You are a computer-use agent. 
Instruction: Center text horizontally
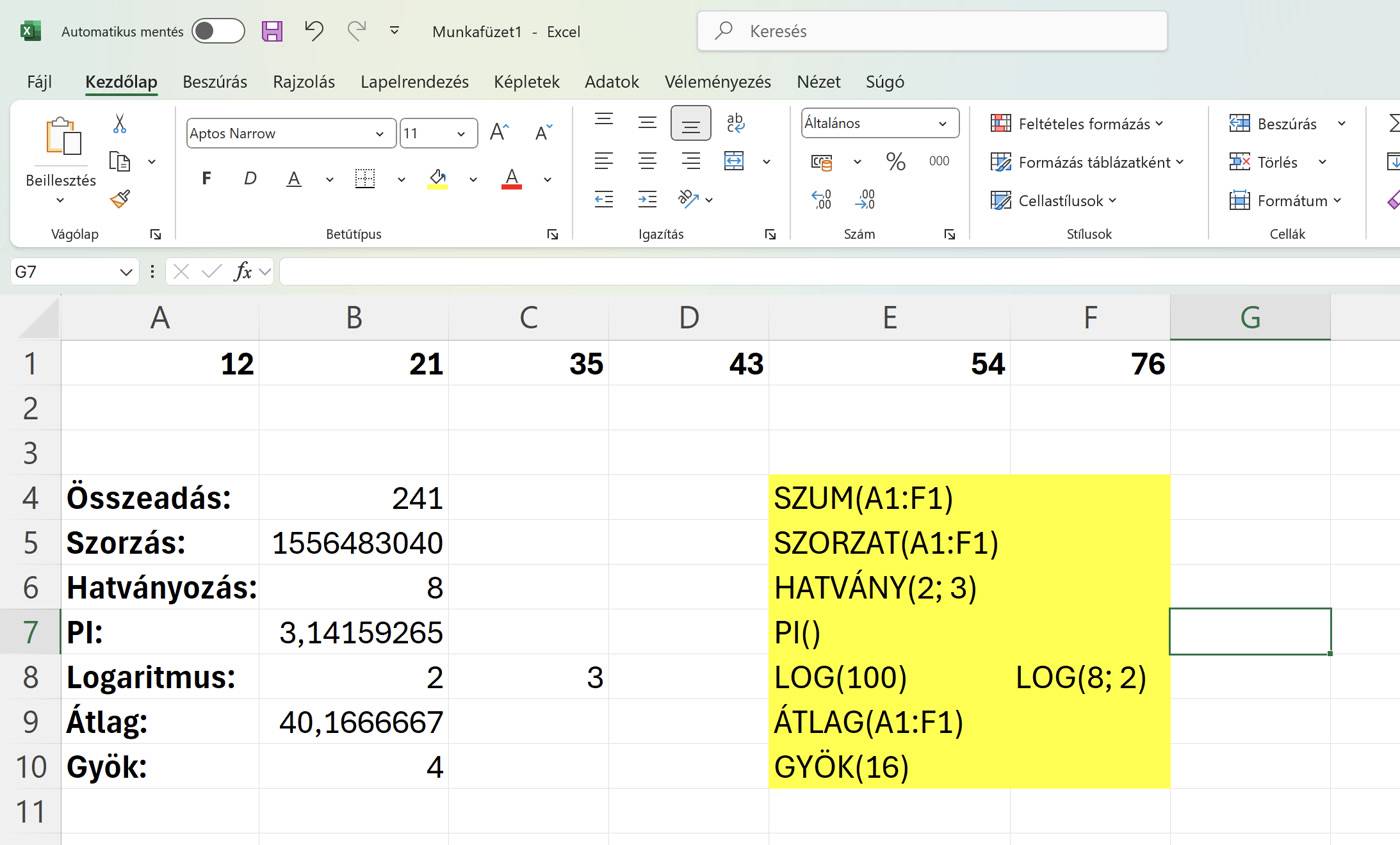tap(647, 161)
